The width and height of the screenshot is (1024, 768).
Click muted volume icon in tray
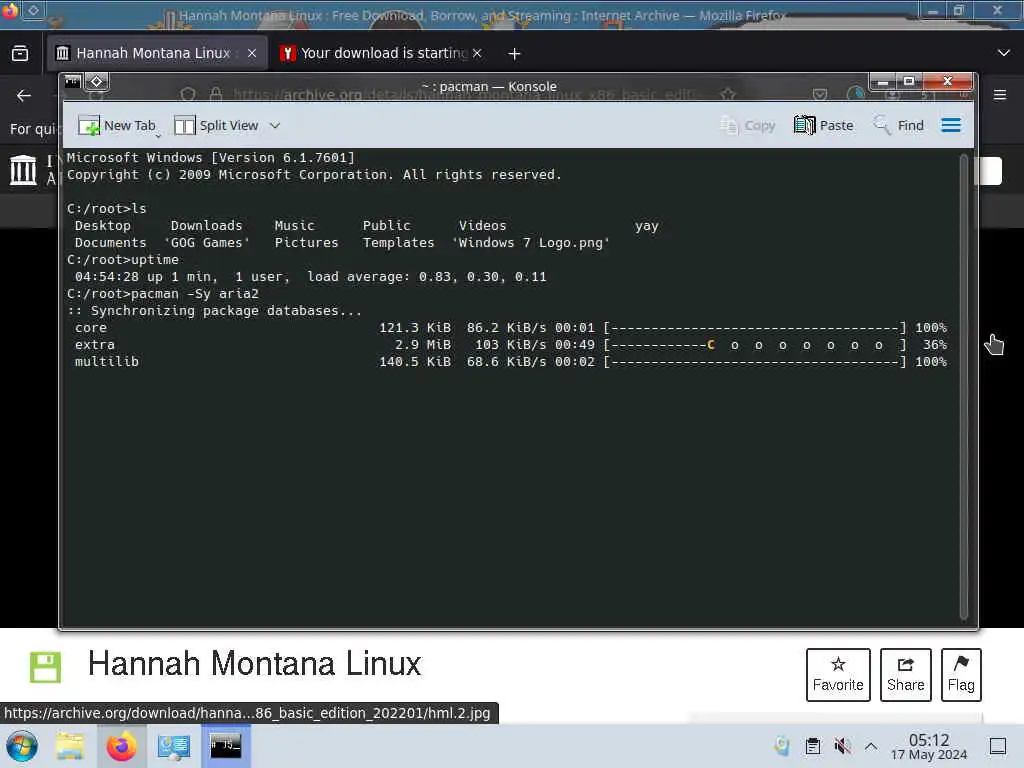(842, 746)
